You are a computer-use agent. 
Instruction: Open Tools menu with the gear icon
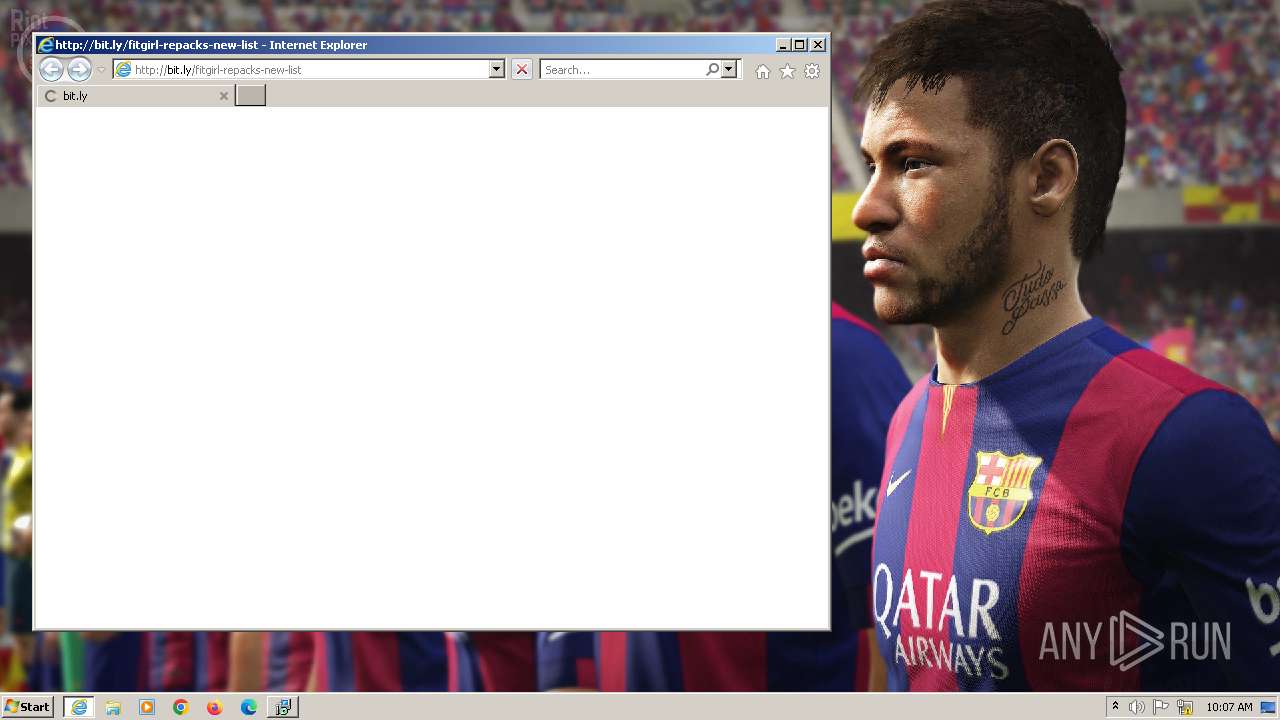pyautogui.click(x=812, y=71)
